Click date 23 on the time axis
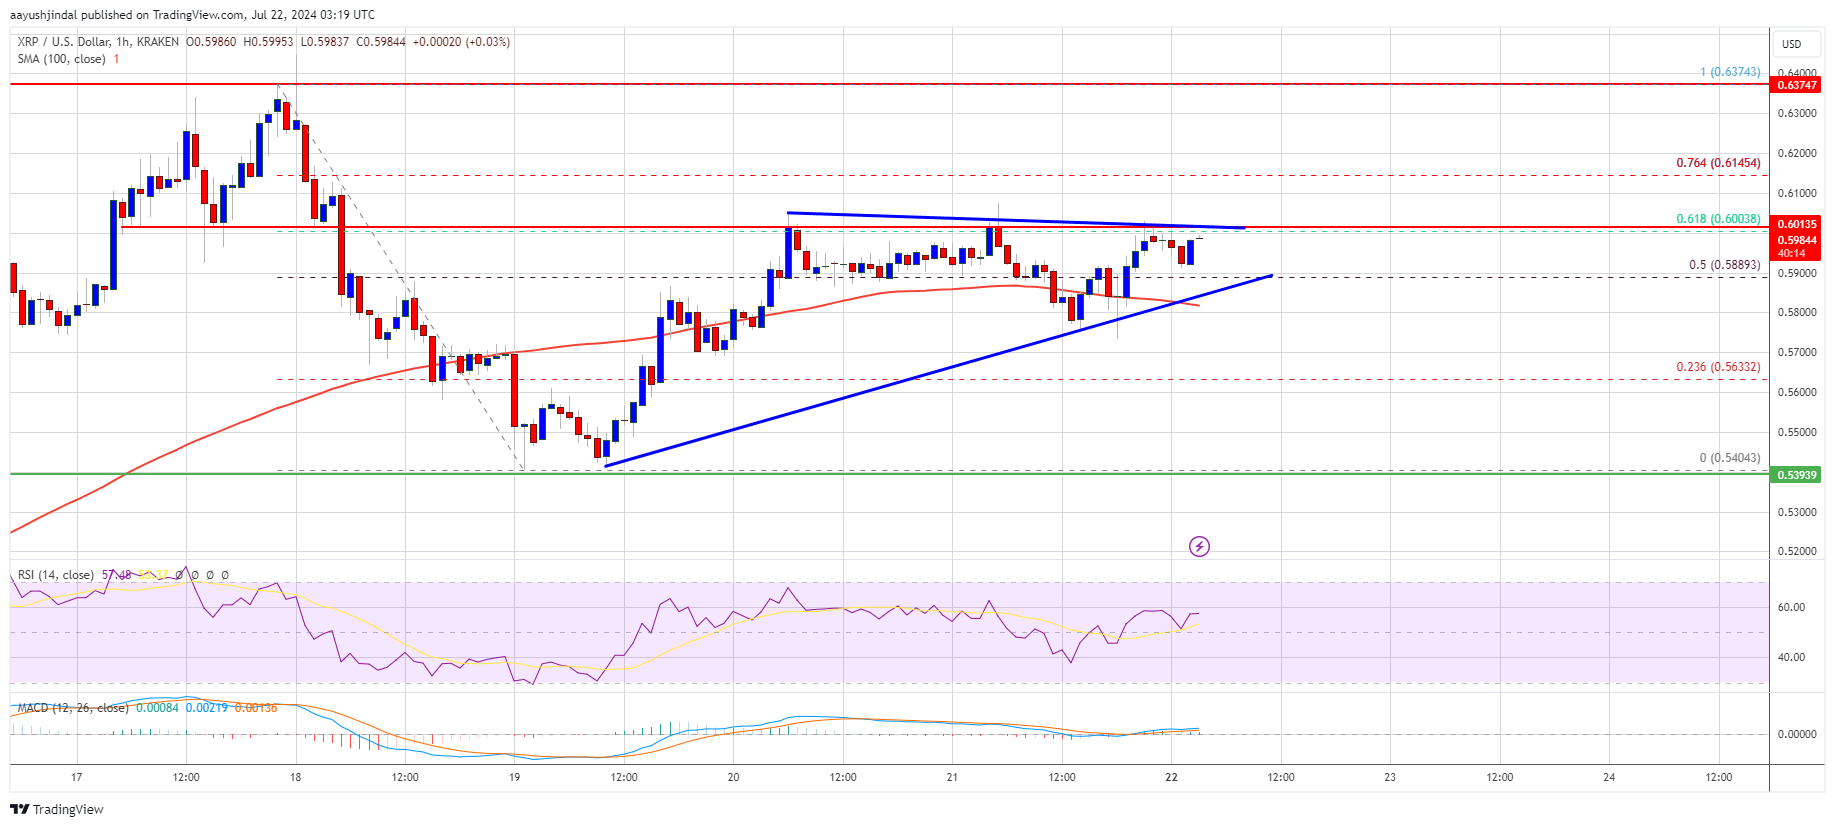This screenshot has height=827, width=1835. pyautogui.click(x=1390, y=777)
